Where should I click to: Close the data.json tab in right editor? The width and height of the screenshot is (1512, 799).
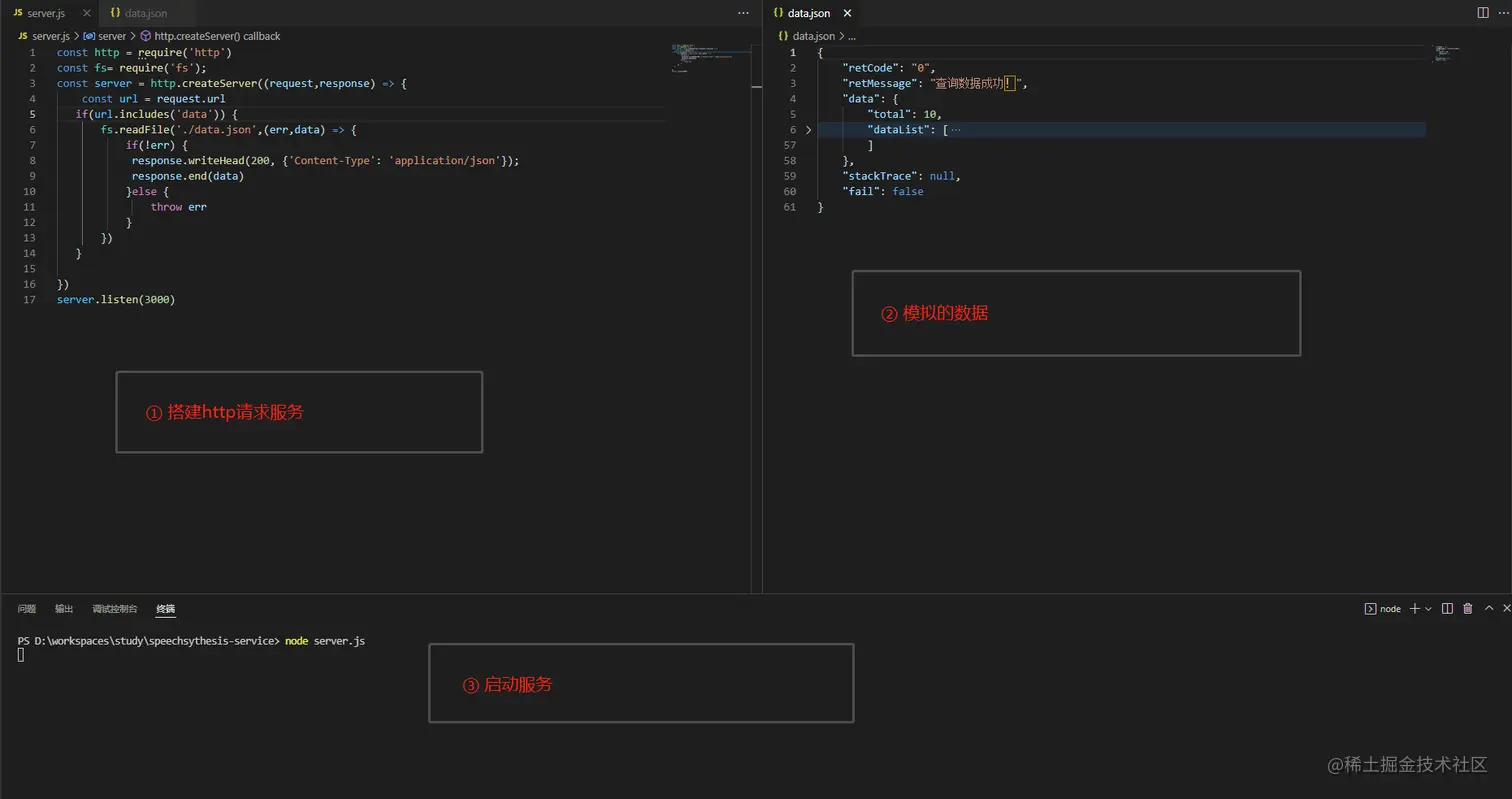coord(847,13)
